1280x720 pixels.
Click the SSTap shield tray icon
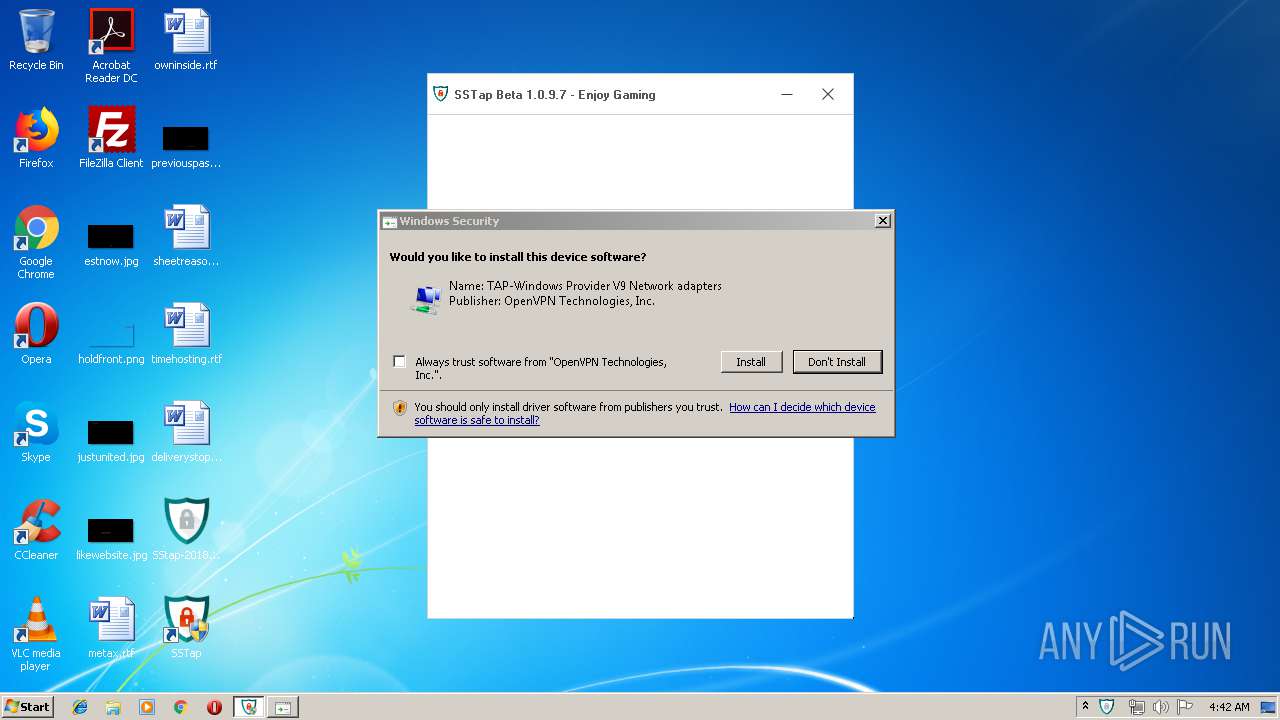tap(1107, 706)
